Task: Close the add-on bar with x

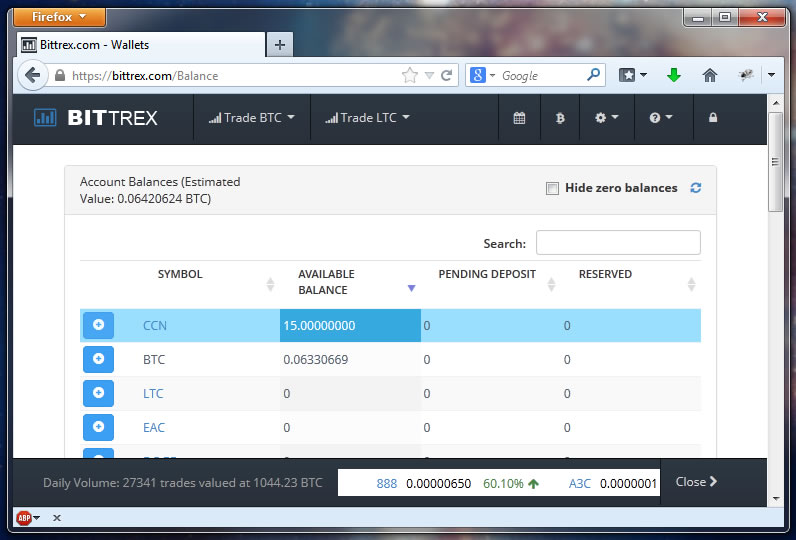Action: pos(57,518)
